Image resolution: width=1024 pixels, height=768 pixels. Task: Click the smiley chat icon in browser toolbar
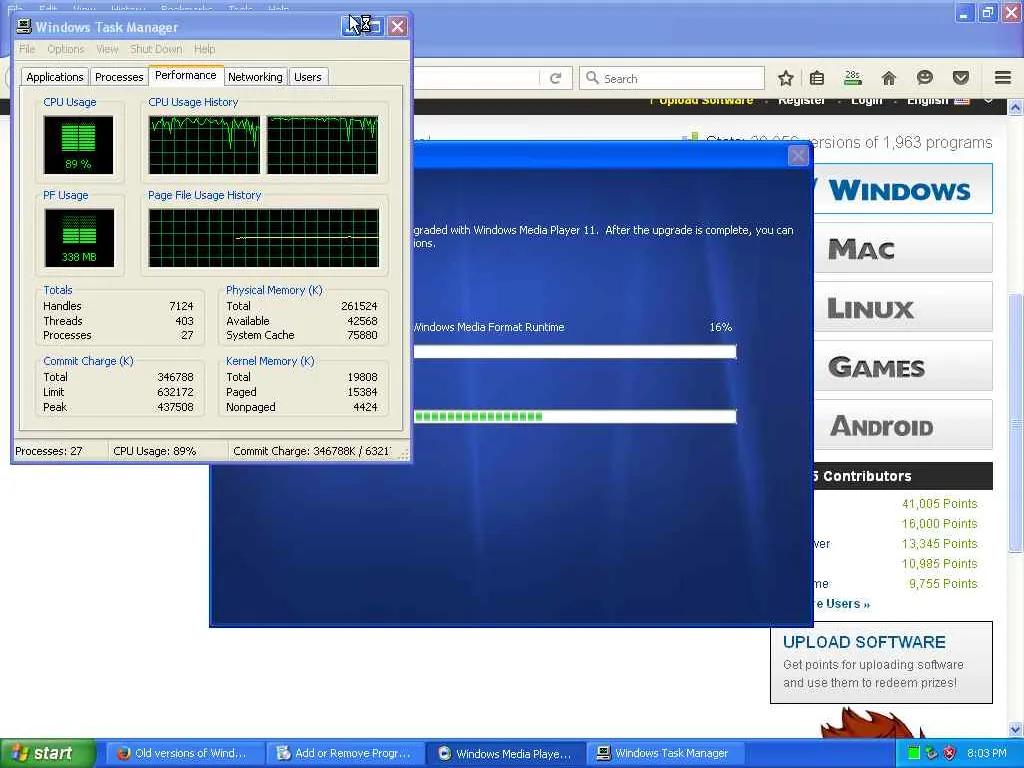pos(925,78)
